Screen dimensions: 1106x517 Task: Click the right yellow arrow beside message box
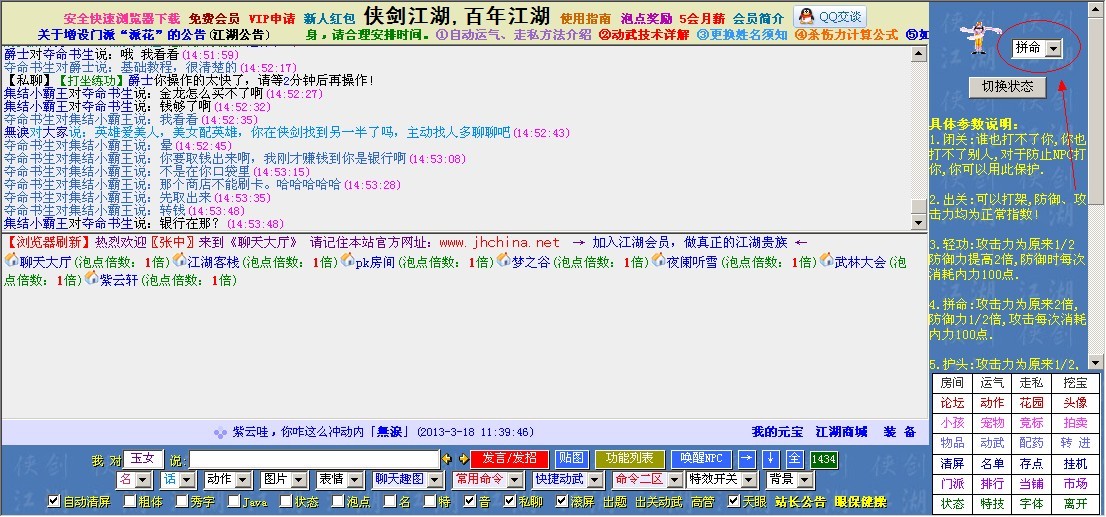coord(463,459)
